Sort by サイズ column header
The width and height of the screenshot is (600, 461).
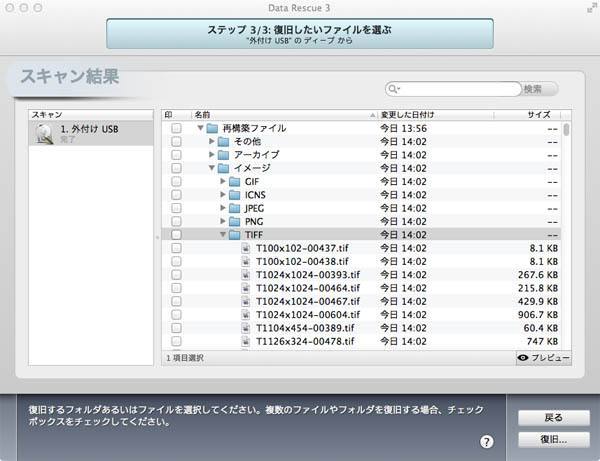(538, 115)
